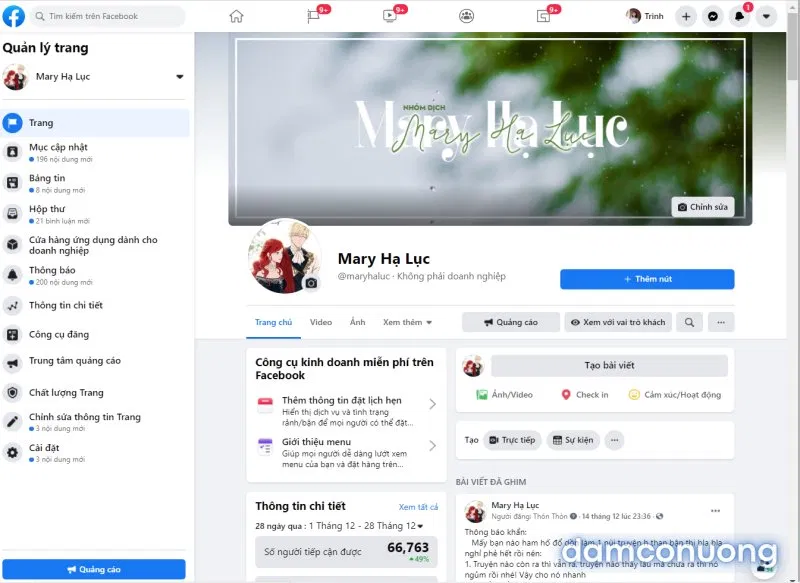Screen dimensions: 800x583
Task: Click the Chất lượng Trang shield icon
Action: click(x=13, y=392)
